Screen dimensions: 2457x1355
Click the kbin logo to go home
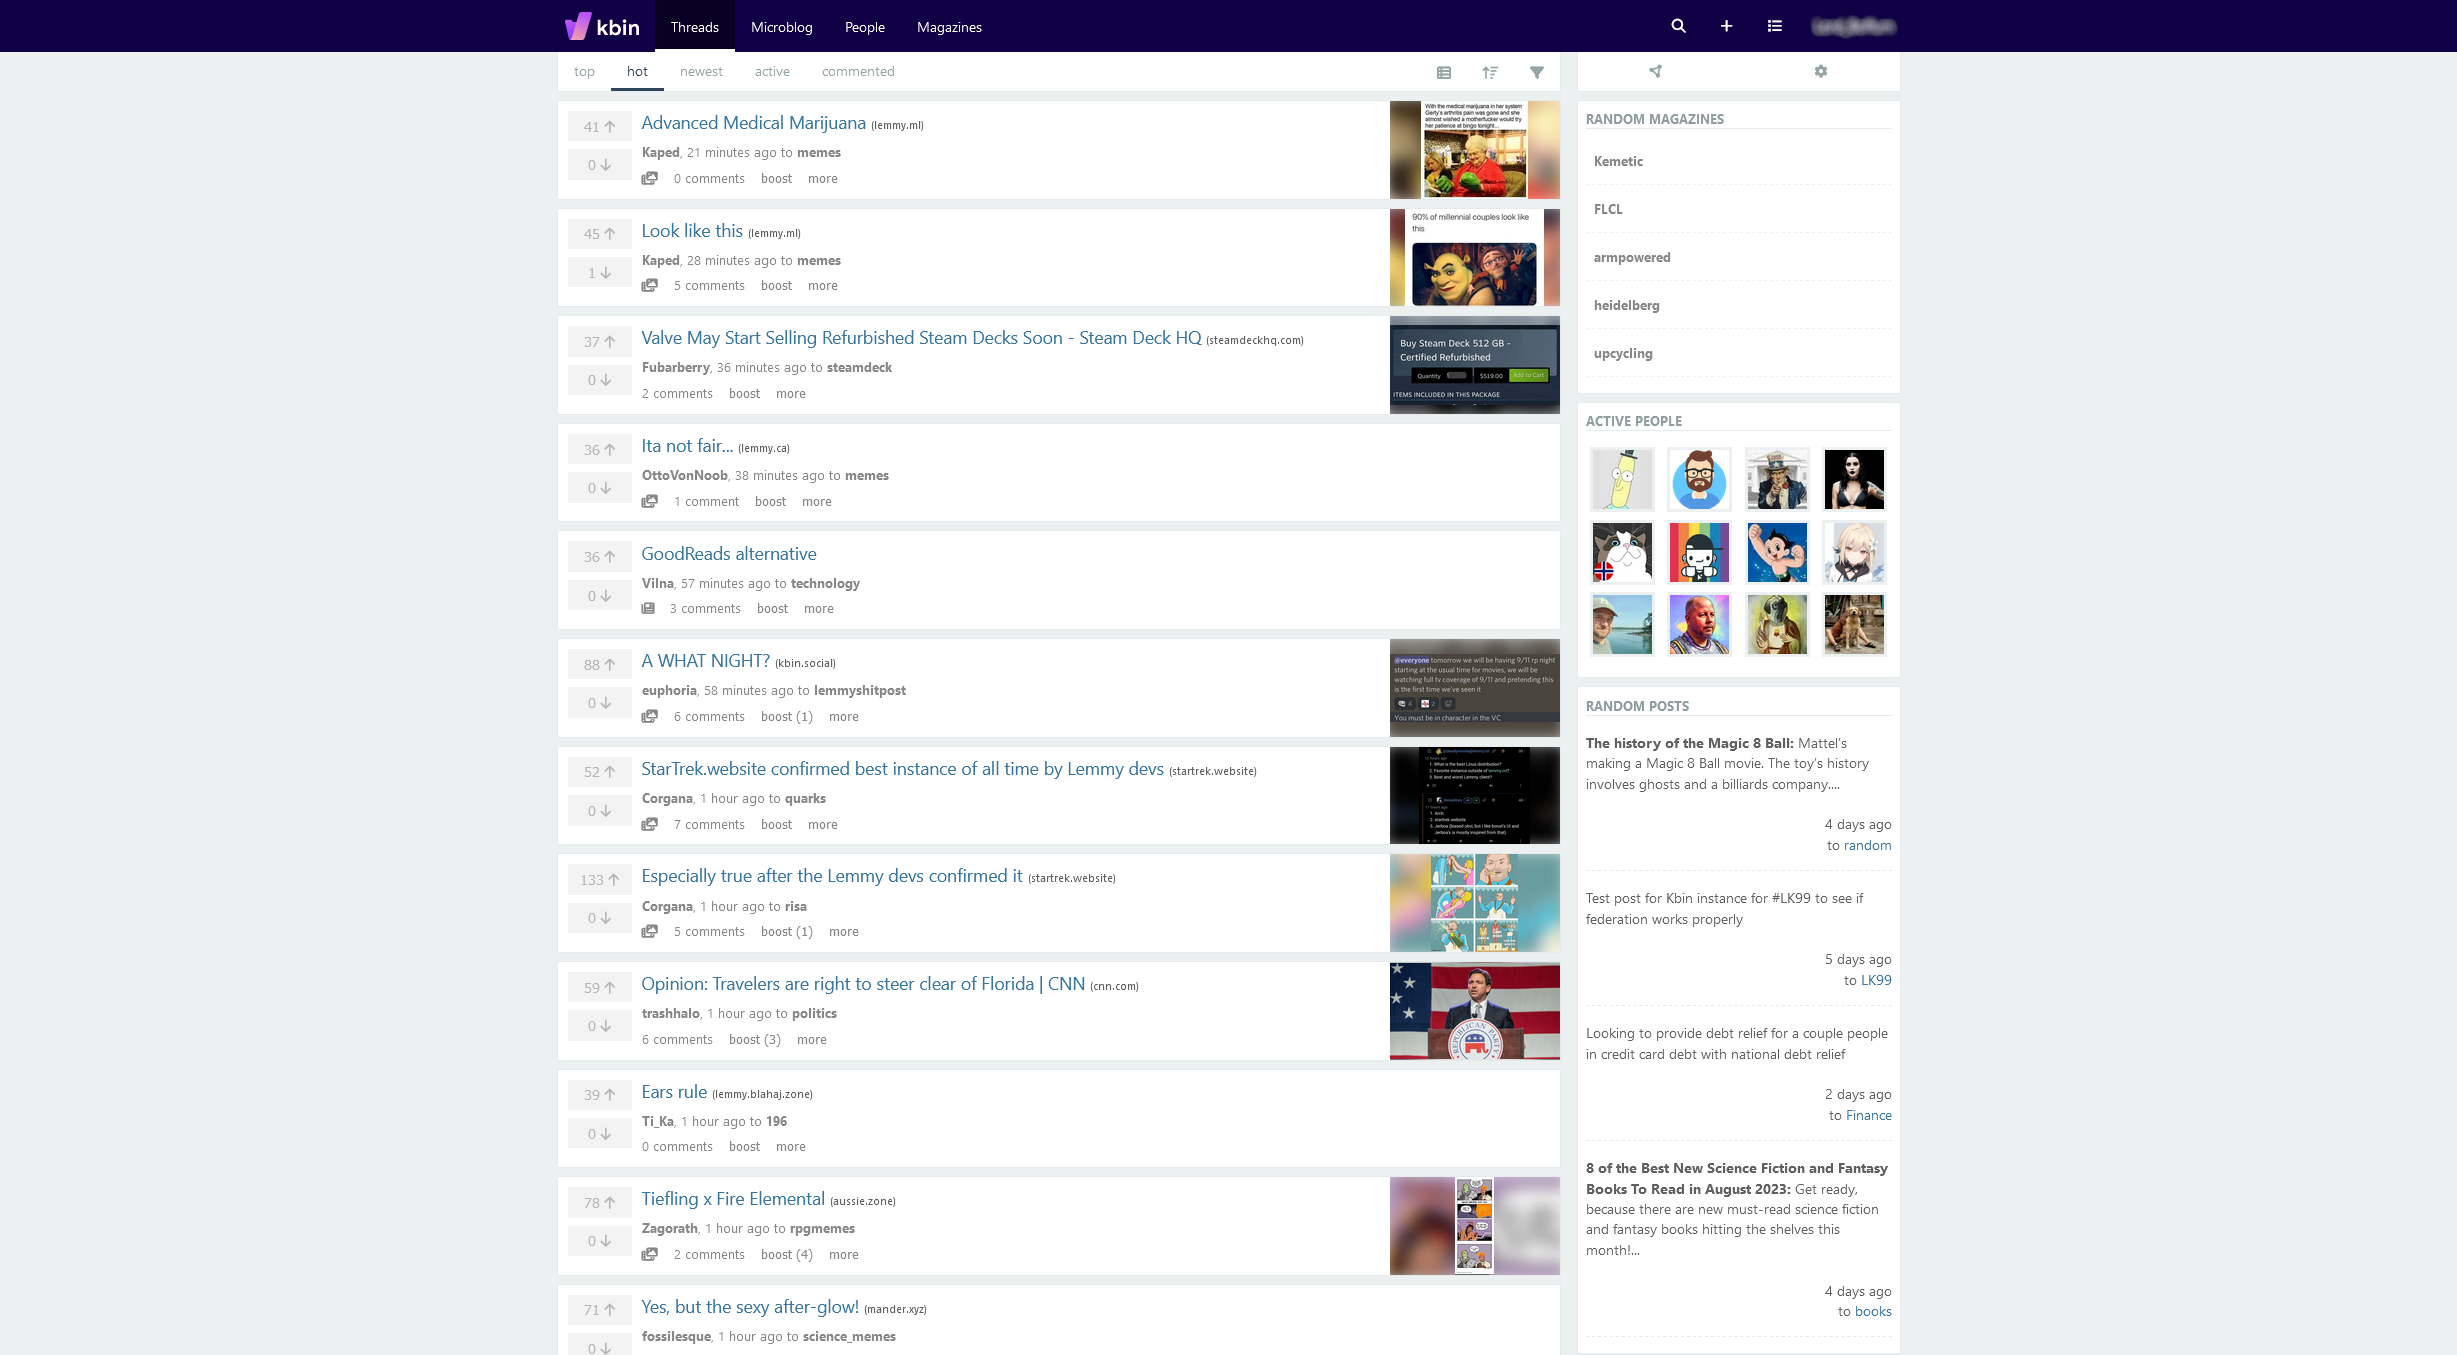point(600,26)
